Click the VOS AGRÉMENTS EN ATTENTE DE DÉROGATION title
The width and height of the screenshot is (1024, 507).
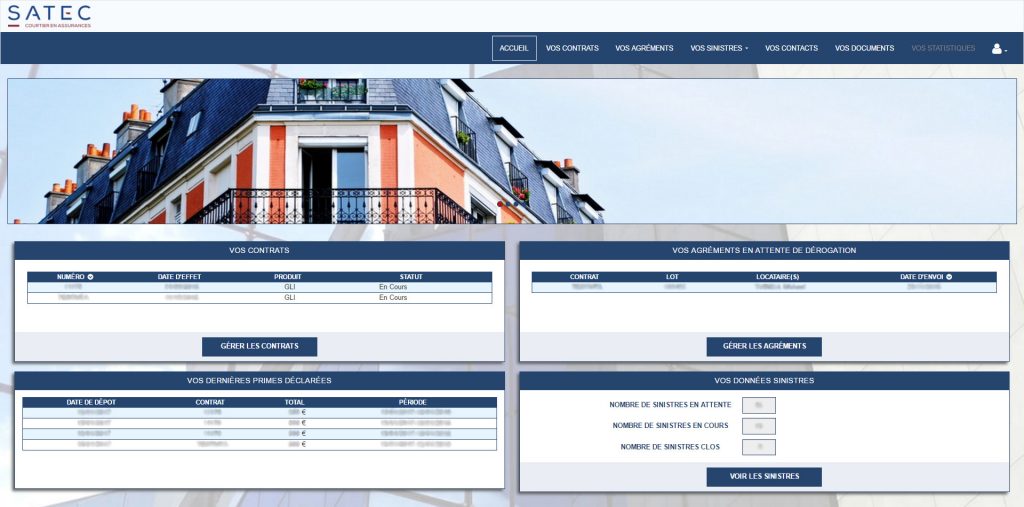click(x=764, y=251)
